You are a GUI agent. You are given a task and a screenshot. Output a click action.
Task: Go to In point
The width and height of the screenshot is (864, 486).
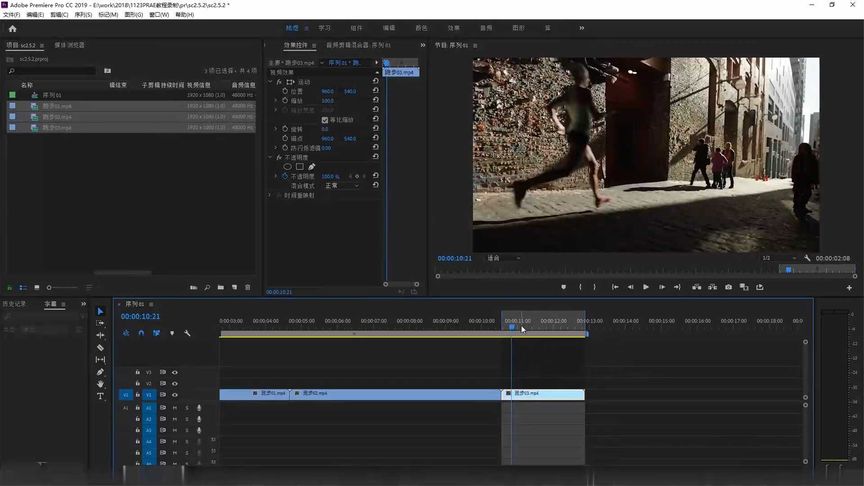click(615, 287)
